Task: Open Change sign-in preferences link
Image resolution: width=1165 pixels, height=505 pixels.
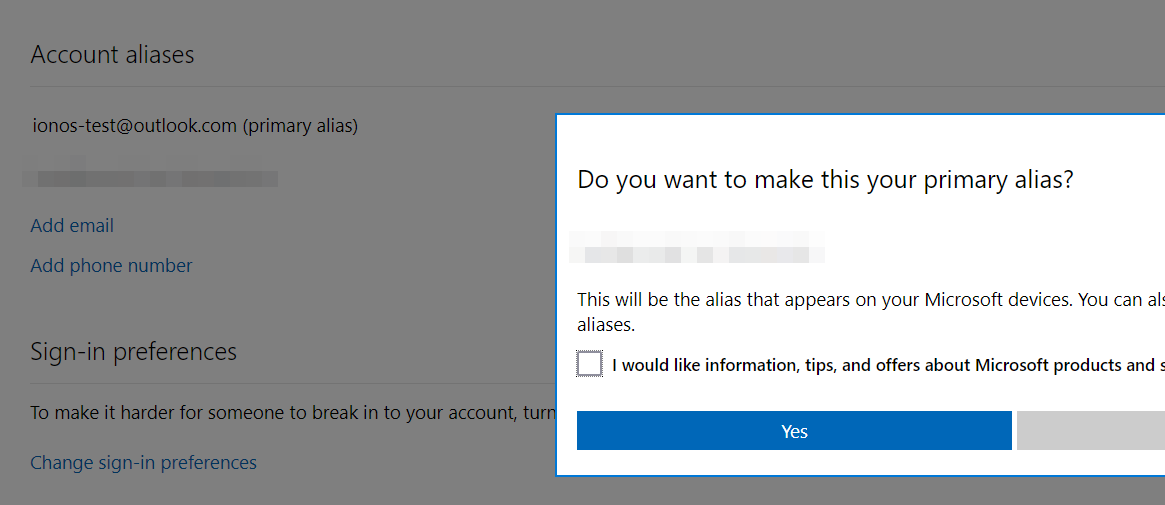Action: 143,463
